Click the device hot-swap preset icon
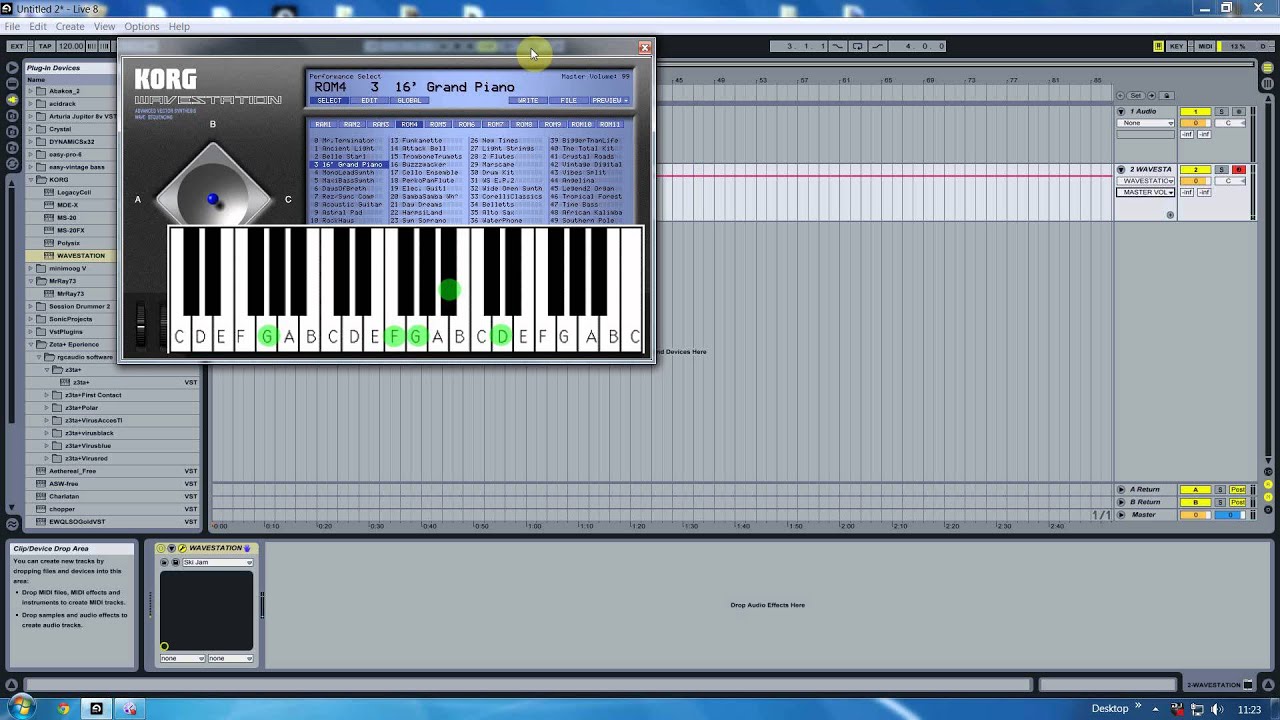 tap(164, 562)
